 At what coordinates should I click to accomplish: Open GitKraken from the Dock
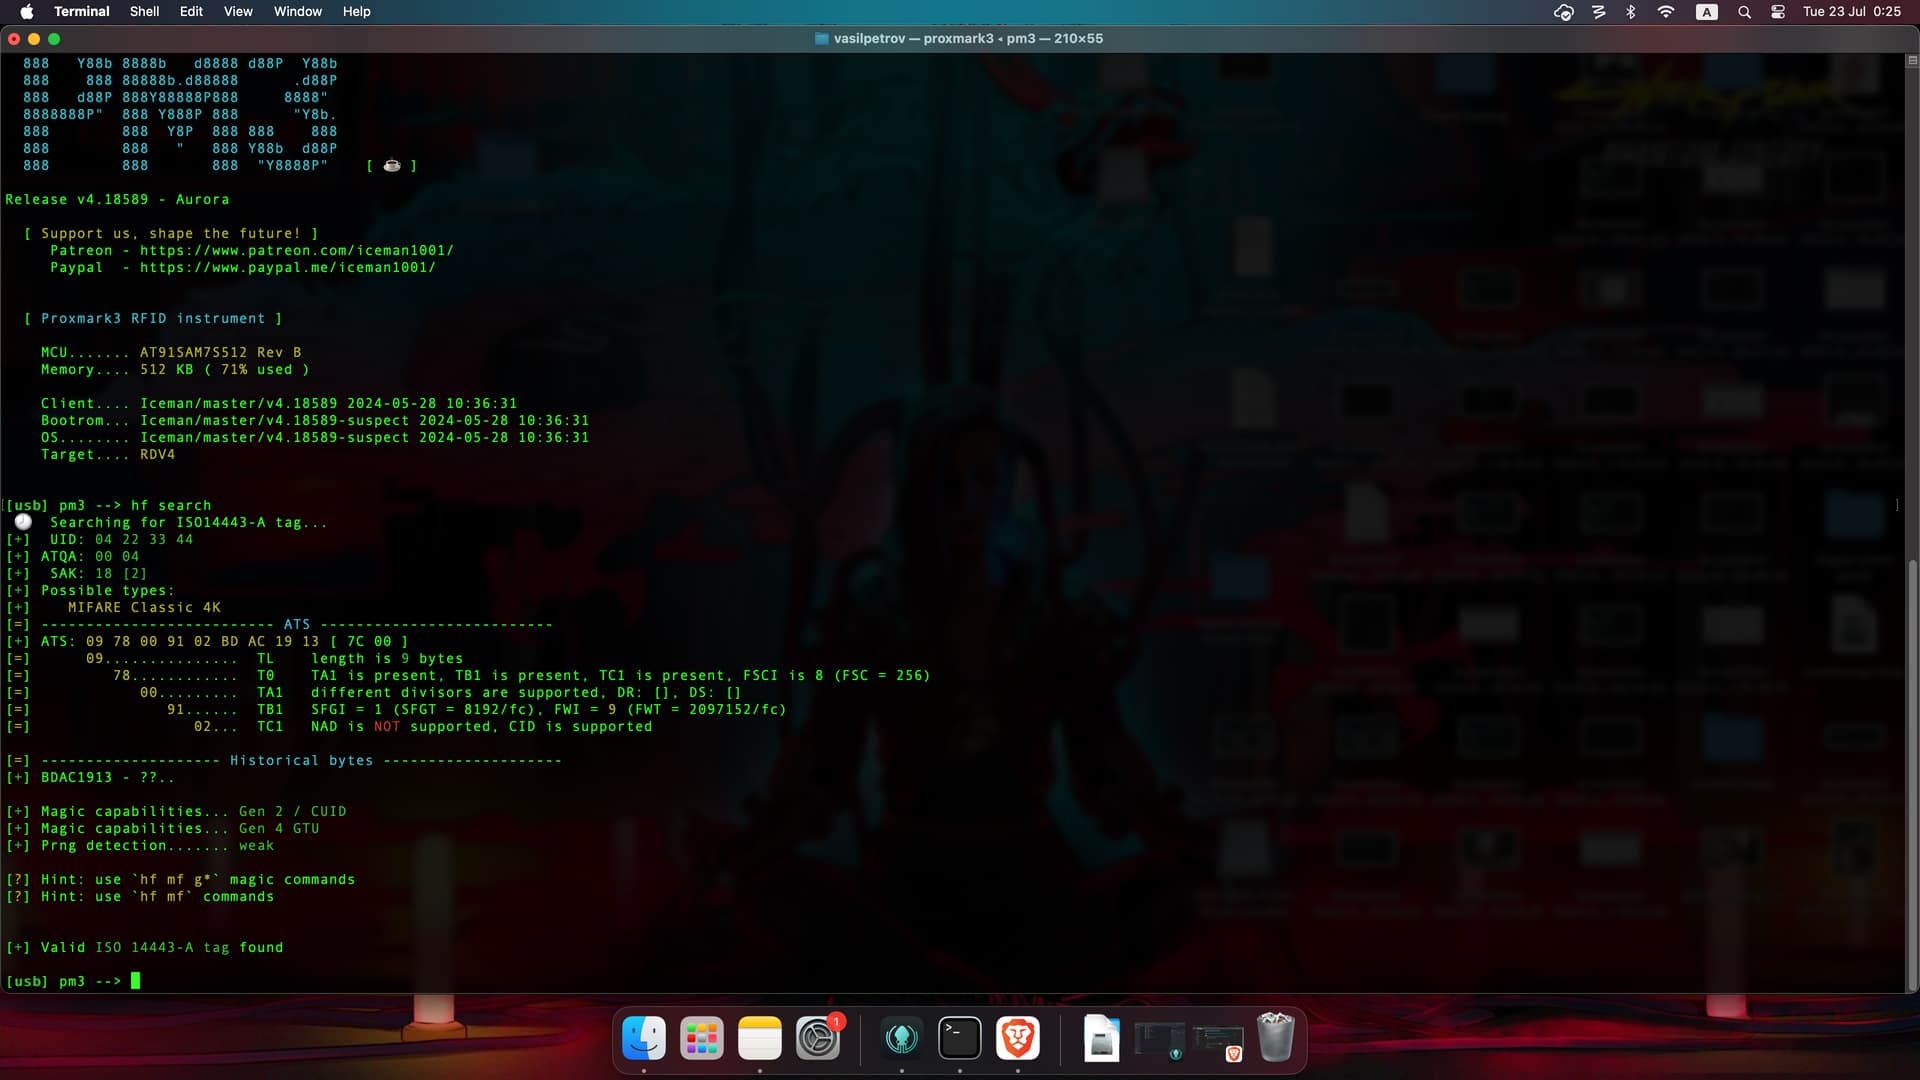(x=902, y=1039)
